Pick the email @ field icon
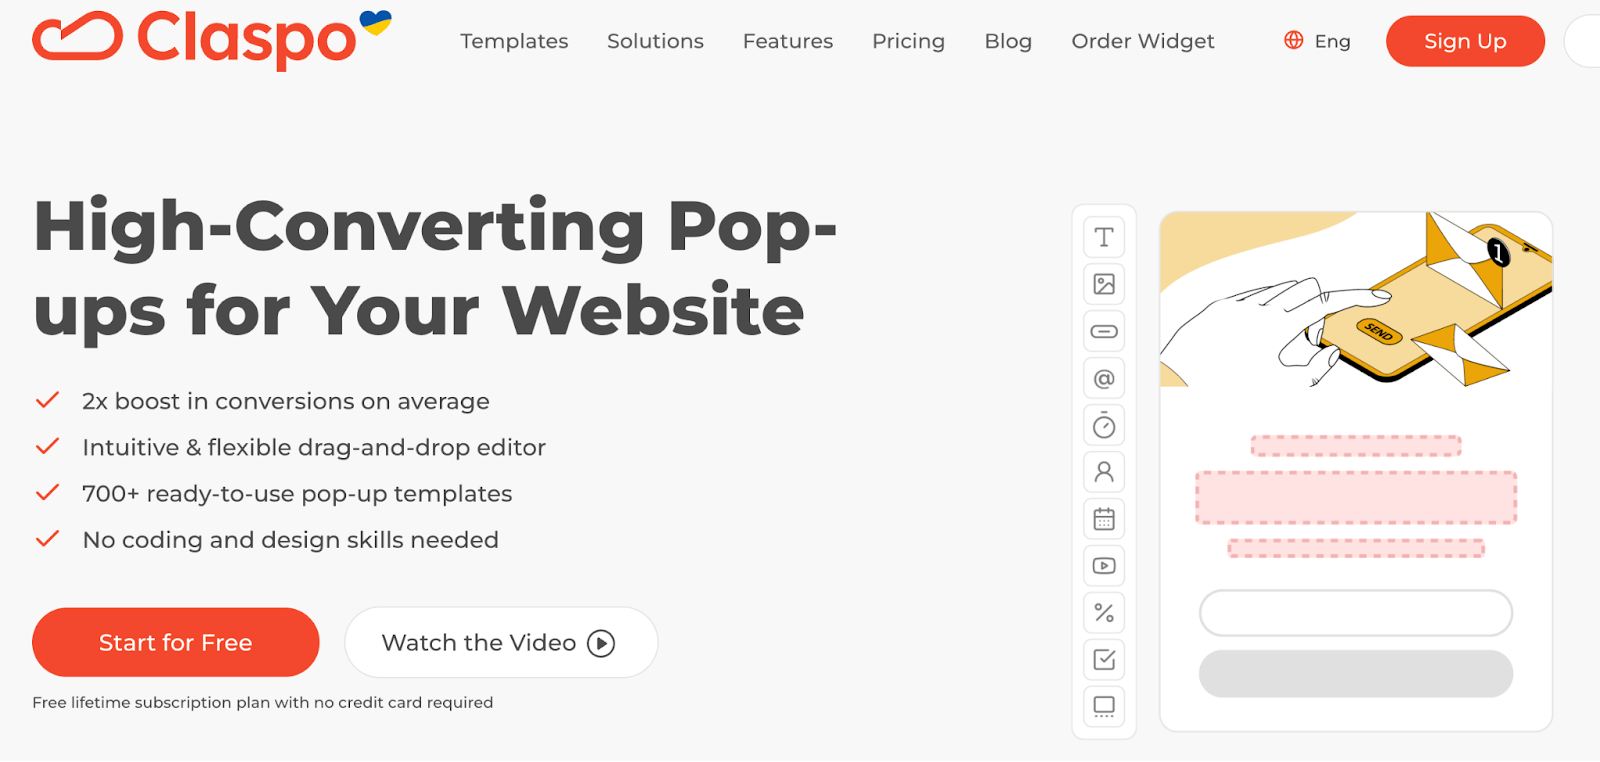1600x762 pixels. tap(1104, 379)
